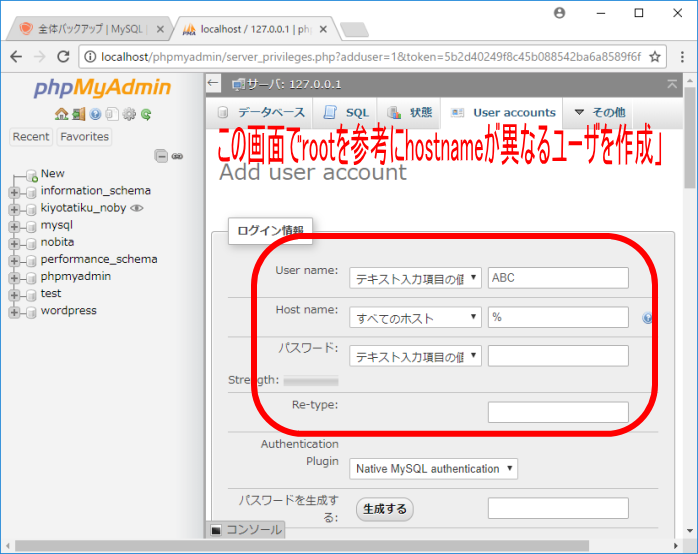Open Chrome three-dot menu

coord(682,57)
